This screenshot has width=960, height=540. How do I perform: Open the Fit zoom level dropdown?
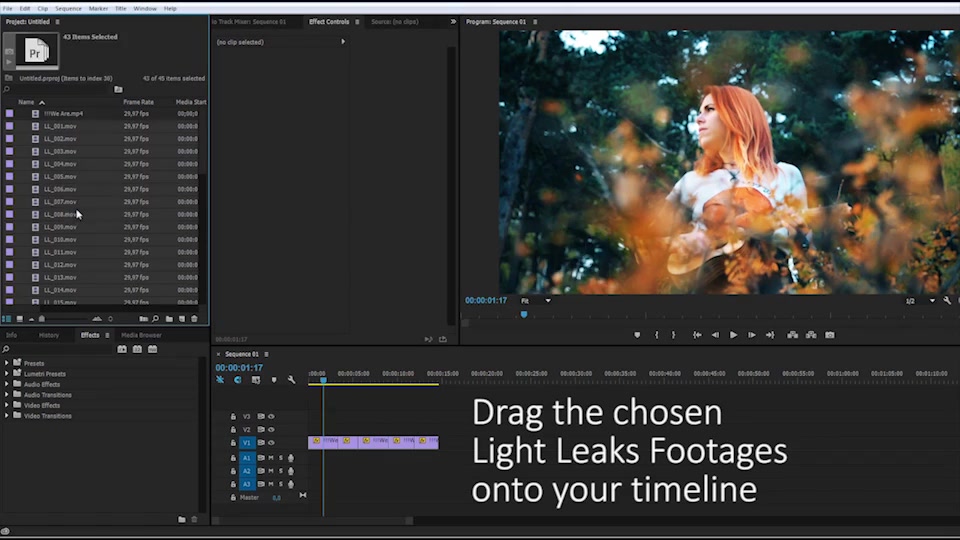tap(536, 301)
